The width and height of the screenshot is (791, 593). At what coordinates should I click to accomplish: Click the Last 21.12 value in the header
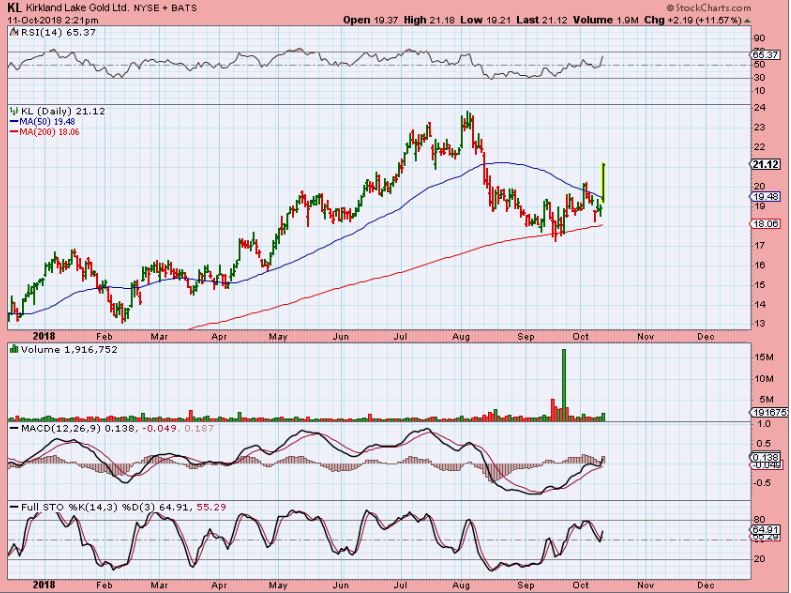[x=542, y=20]
